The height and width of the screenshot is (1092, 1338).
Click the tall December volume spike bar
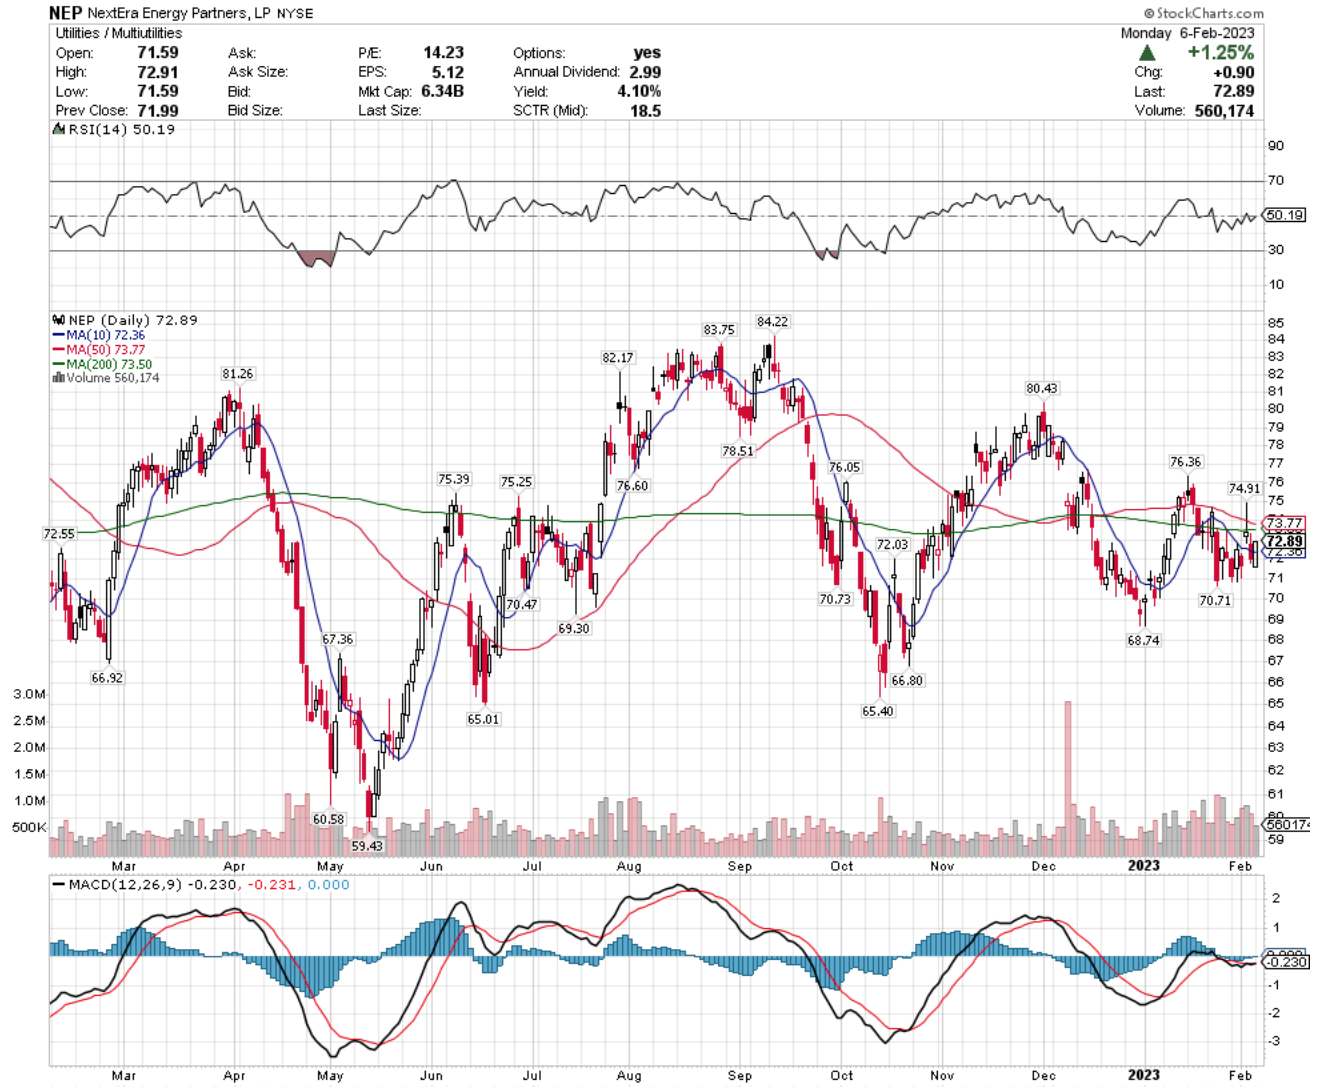coord(1067,779)
